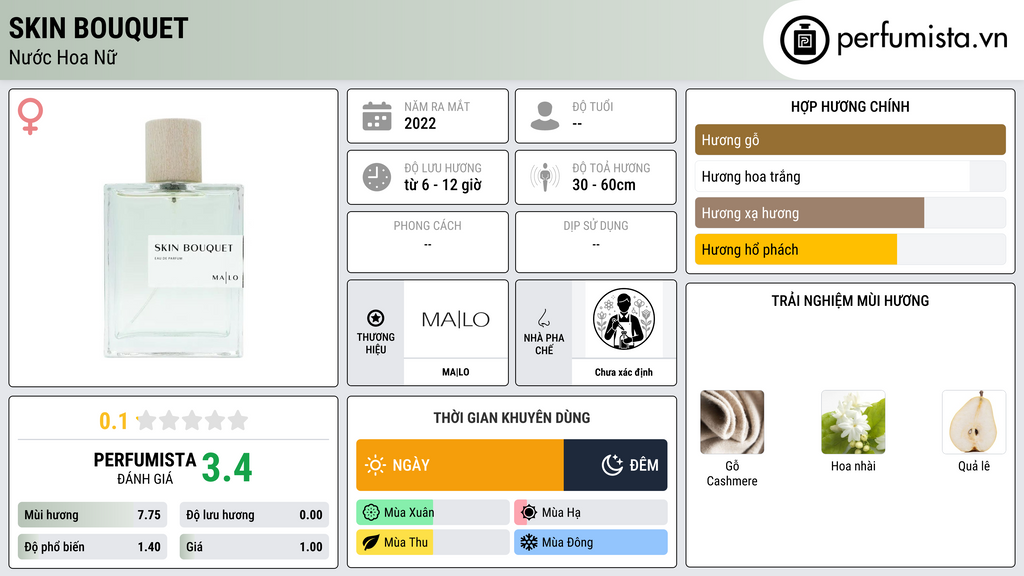1024x576 pixels.
Task: Select the Ngày daytime segment
Action: tap(460, 465)
